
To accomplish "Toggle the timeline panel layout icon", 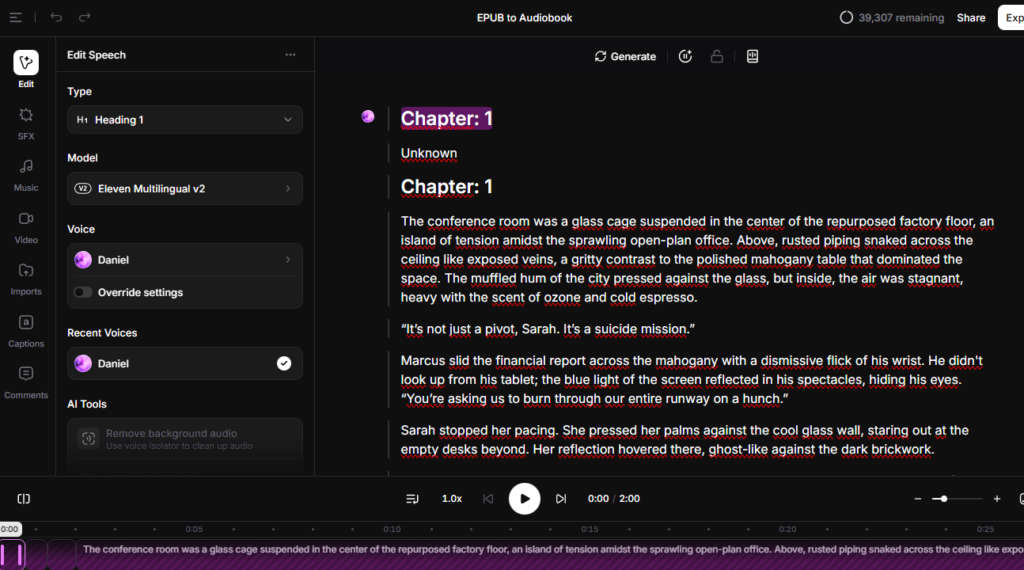I will point(24,499).
